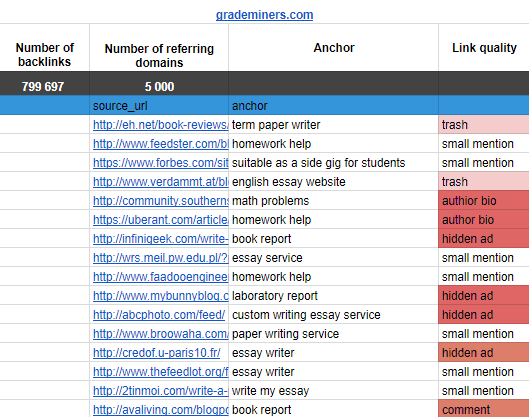Open the community.southern source URL
529x417 pixels.
pyautogui.click(x=161, y=201)
